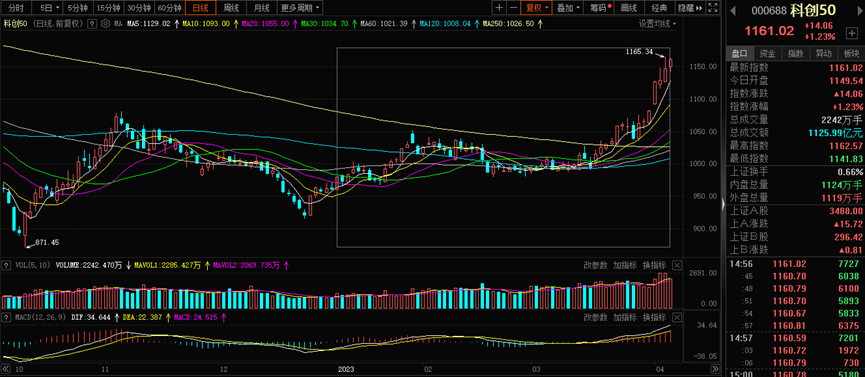Expand 更多周期 period dropdown
The width and height of the screenshot is (865, 377).
(300, 8)
